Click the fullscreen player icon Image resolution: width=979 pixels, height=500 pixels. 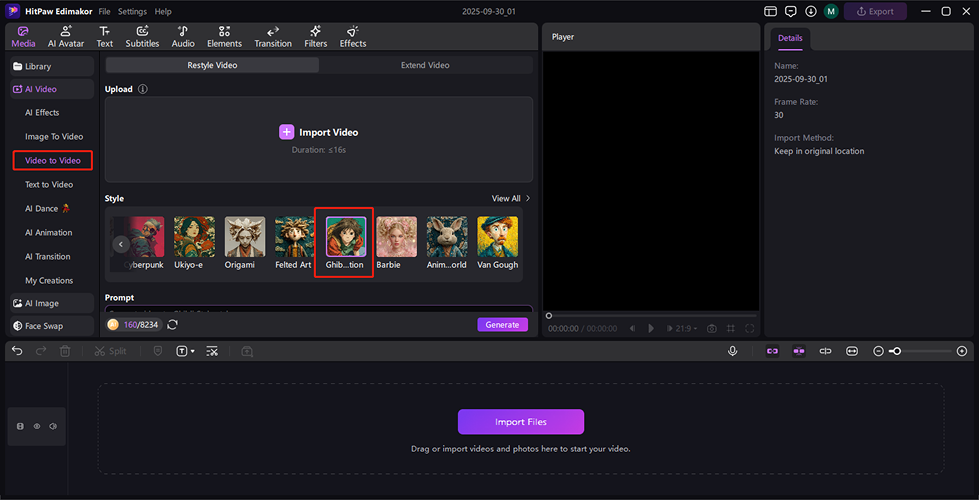(750, 328)
